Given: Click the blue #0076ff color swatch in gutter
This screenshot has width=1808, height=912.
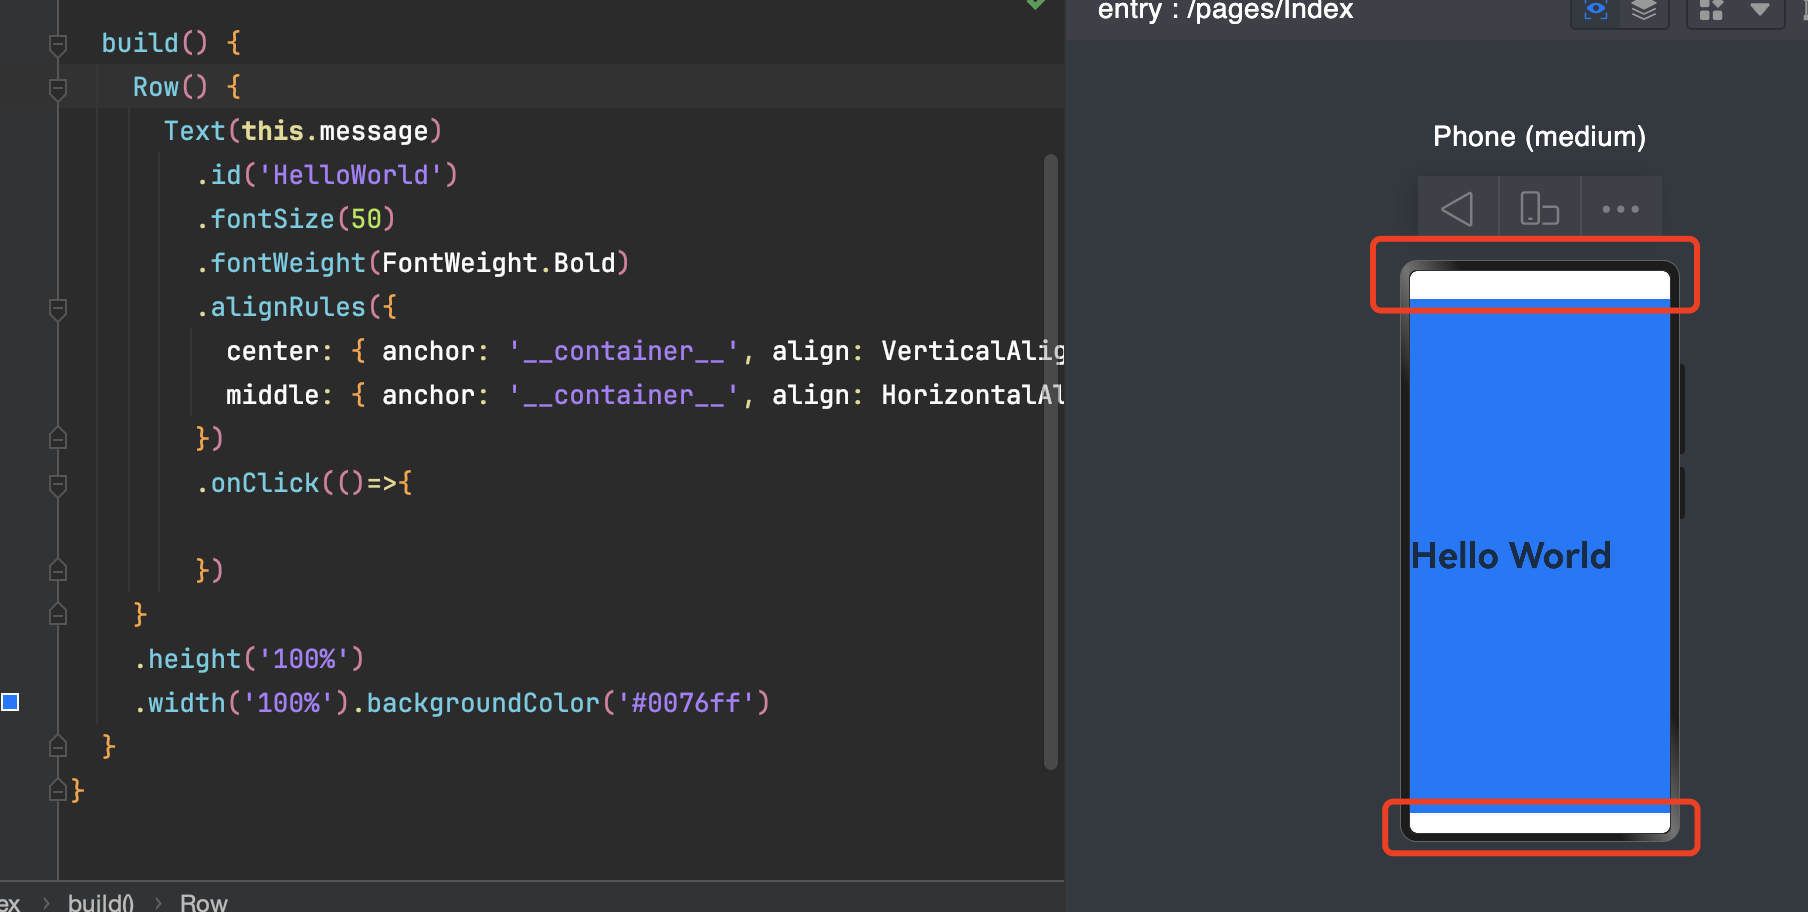Looking at the screenshot, I should click(x=10, y=702).
